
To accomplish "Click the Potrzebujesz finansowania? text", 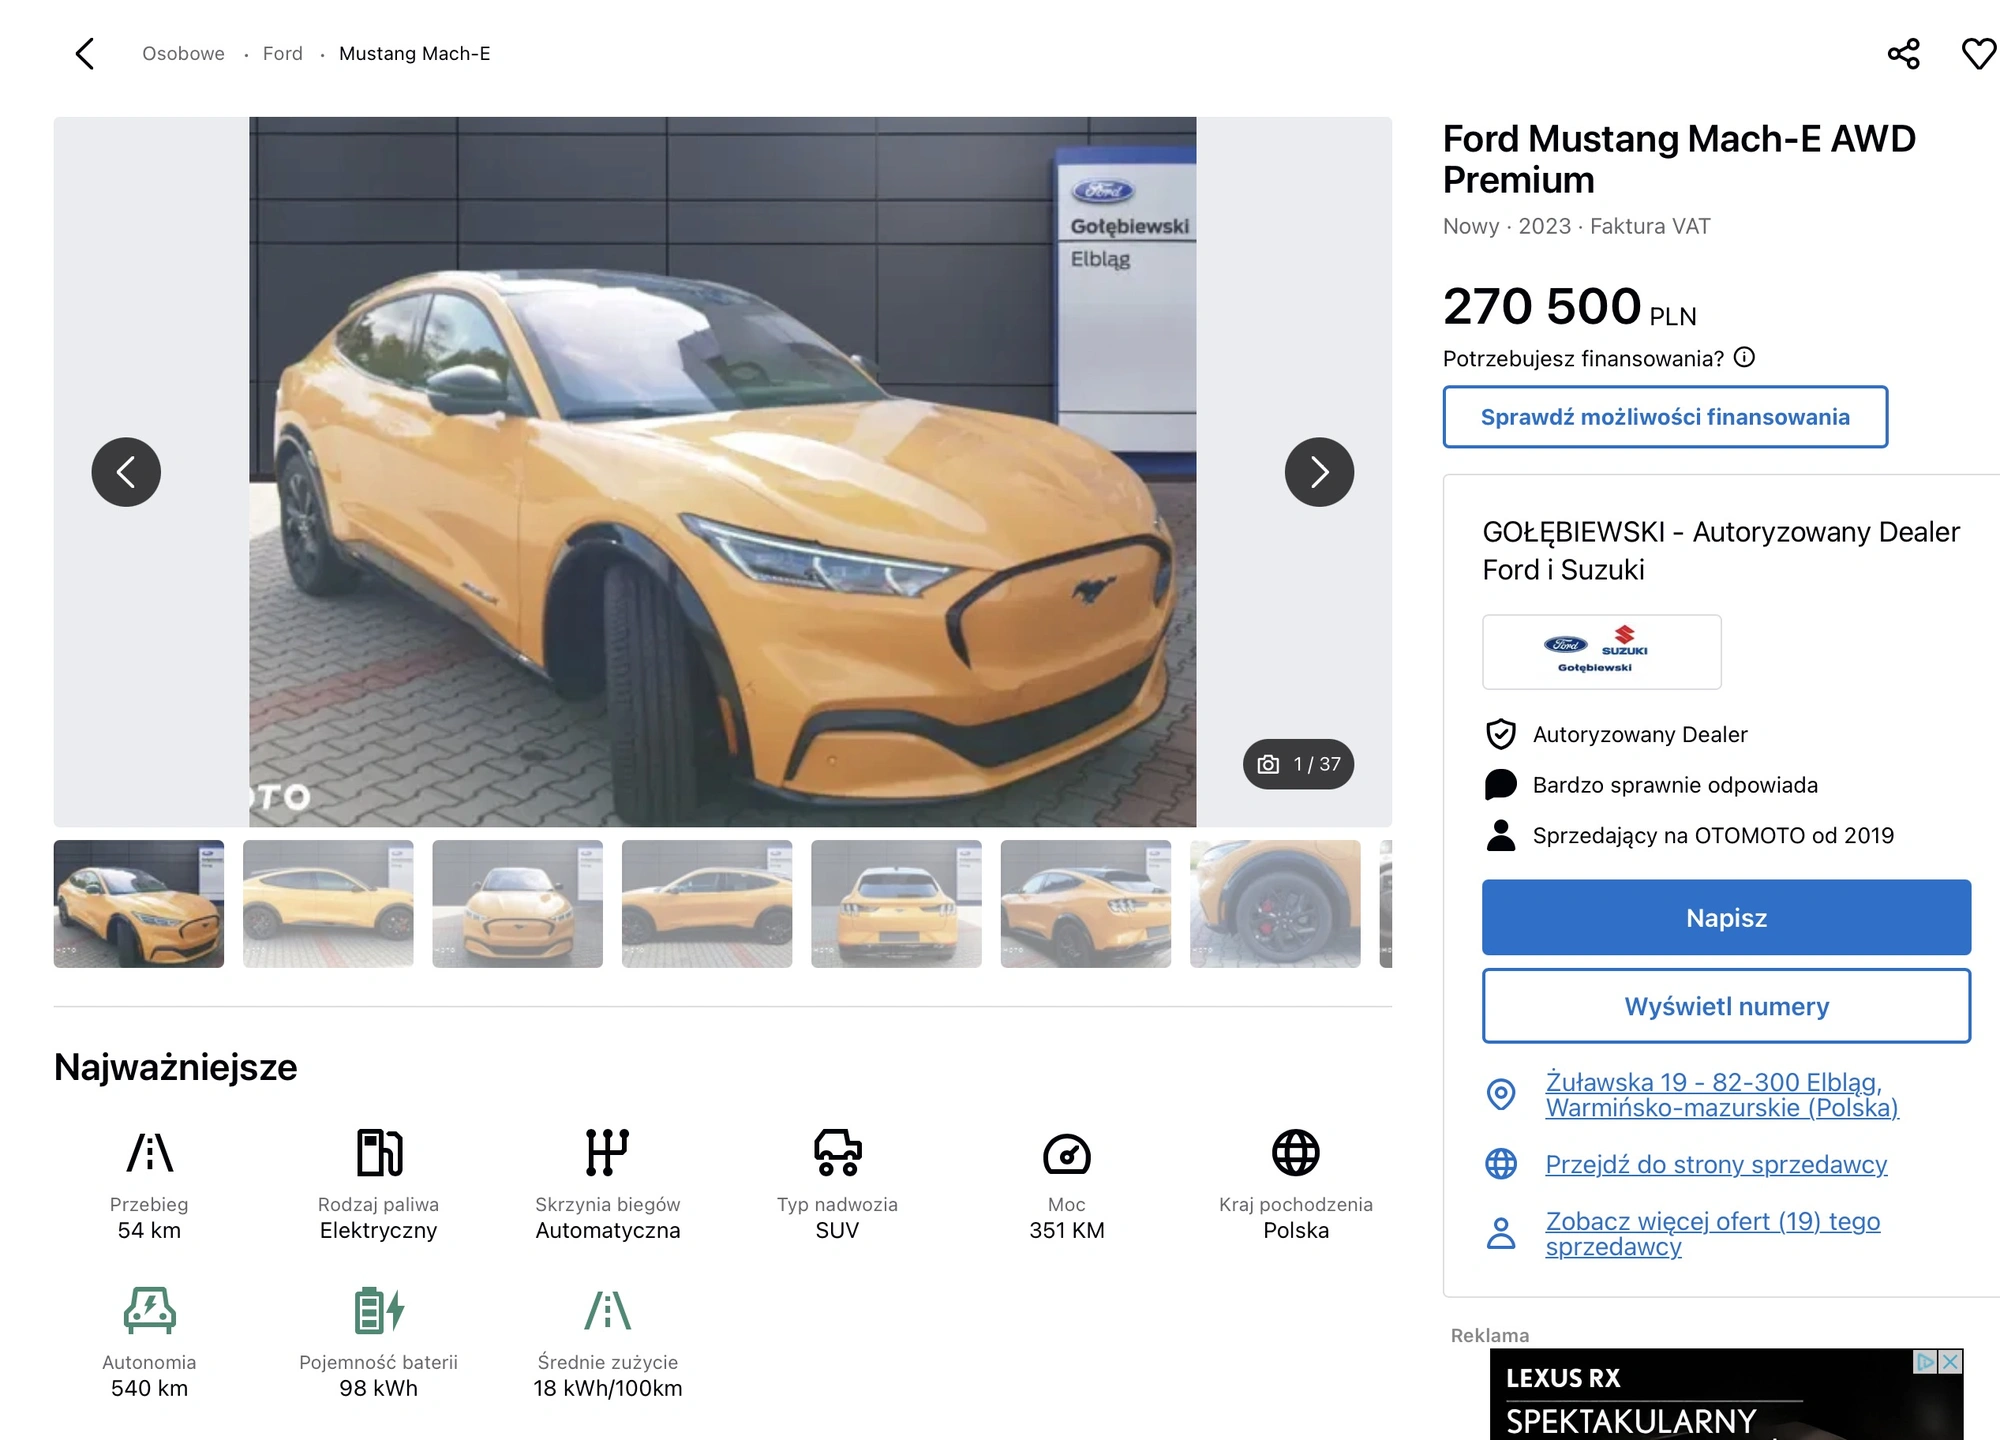I will (1583, 358).
